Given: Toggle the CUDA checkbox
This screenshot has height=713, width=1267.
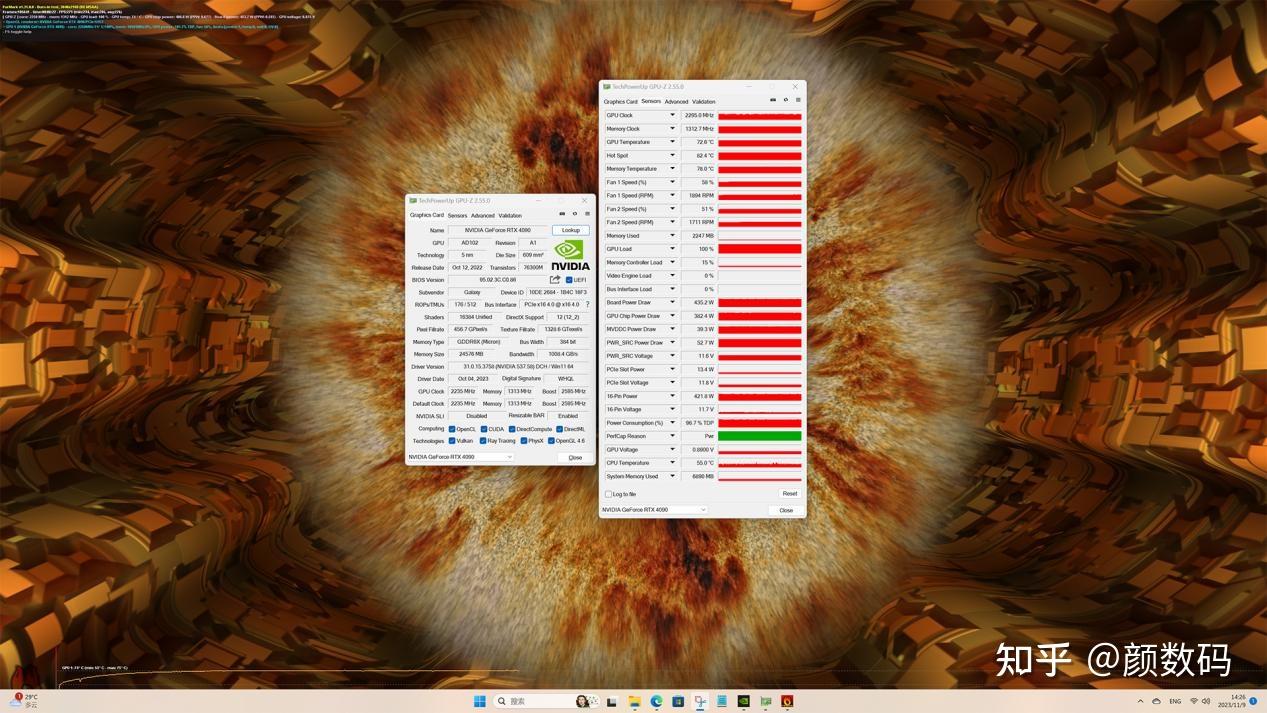Looking at the screenshot, I should click(484, 429).
